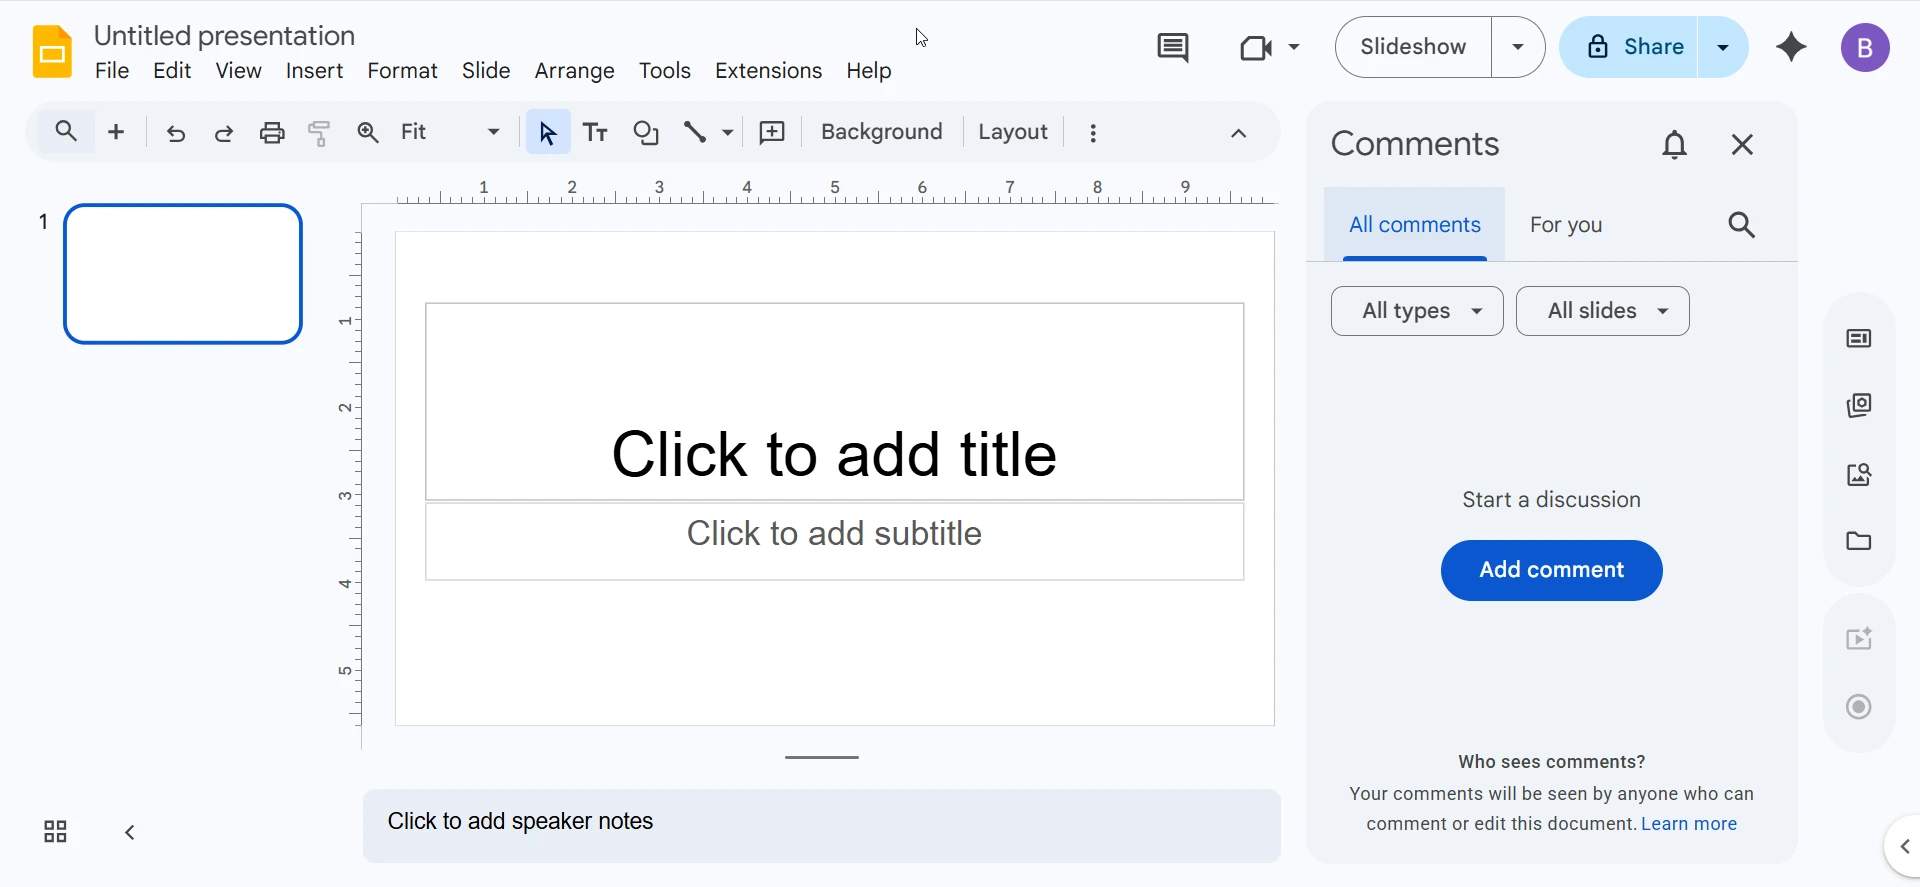1920x887 pixels.
Task: Open comment notification settings bell
Action: click(x=1674, y=145)
